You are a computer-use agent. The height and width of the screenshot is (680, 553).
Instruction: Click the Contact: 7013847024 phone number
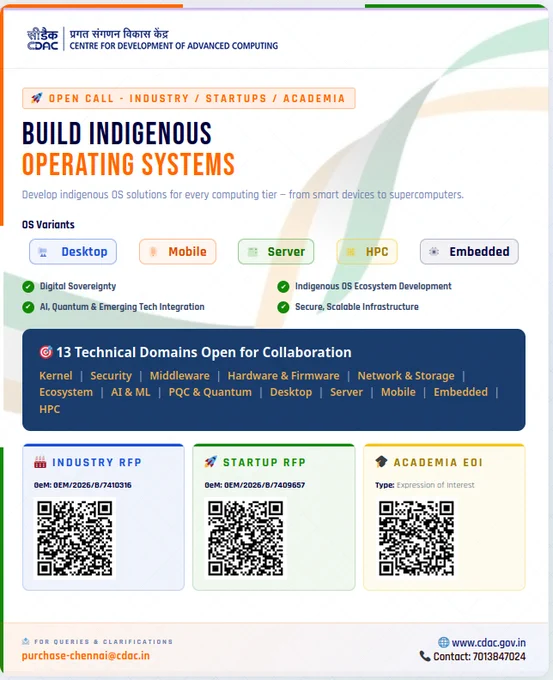pyautogui.click(x=479, y=657)
